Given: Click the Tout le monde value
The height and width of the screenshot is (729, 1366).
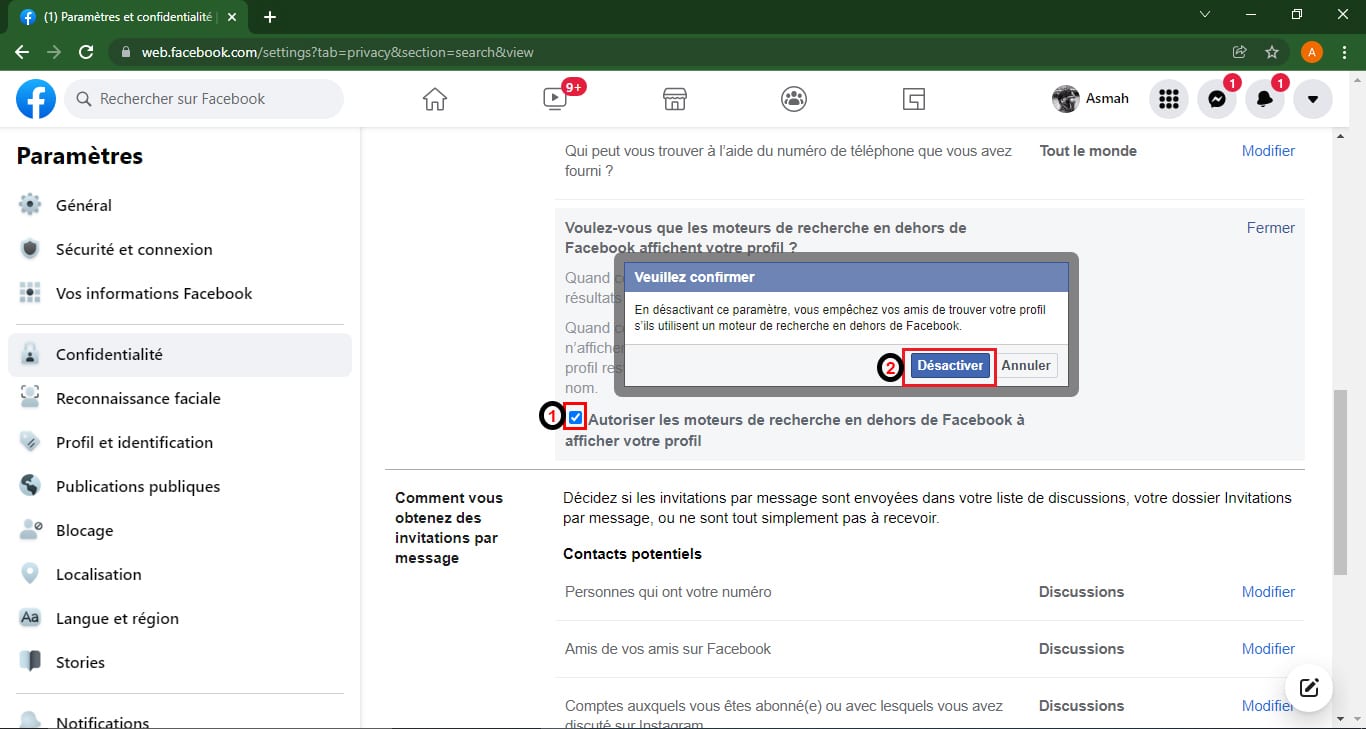Looking at the screenshot, I should [1088, 151].
